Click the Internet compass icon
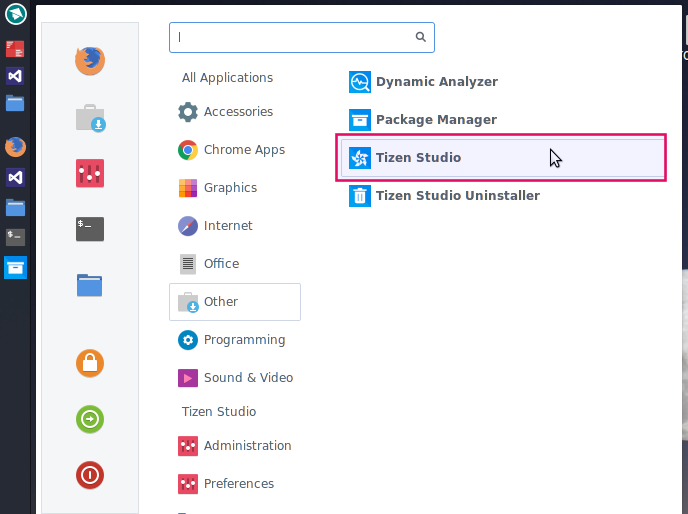 point(188,226)
